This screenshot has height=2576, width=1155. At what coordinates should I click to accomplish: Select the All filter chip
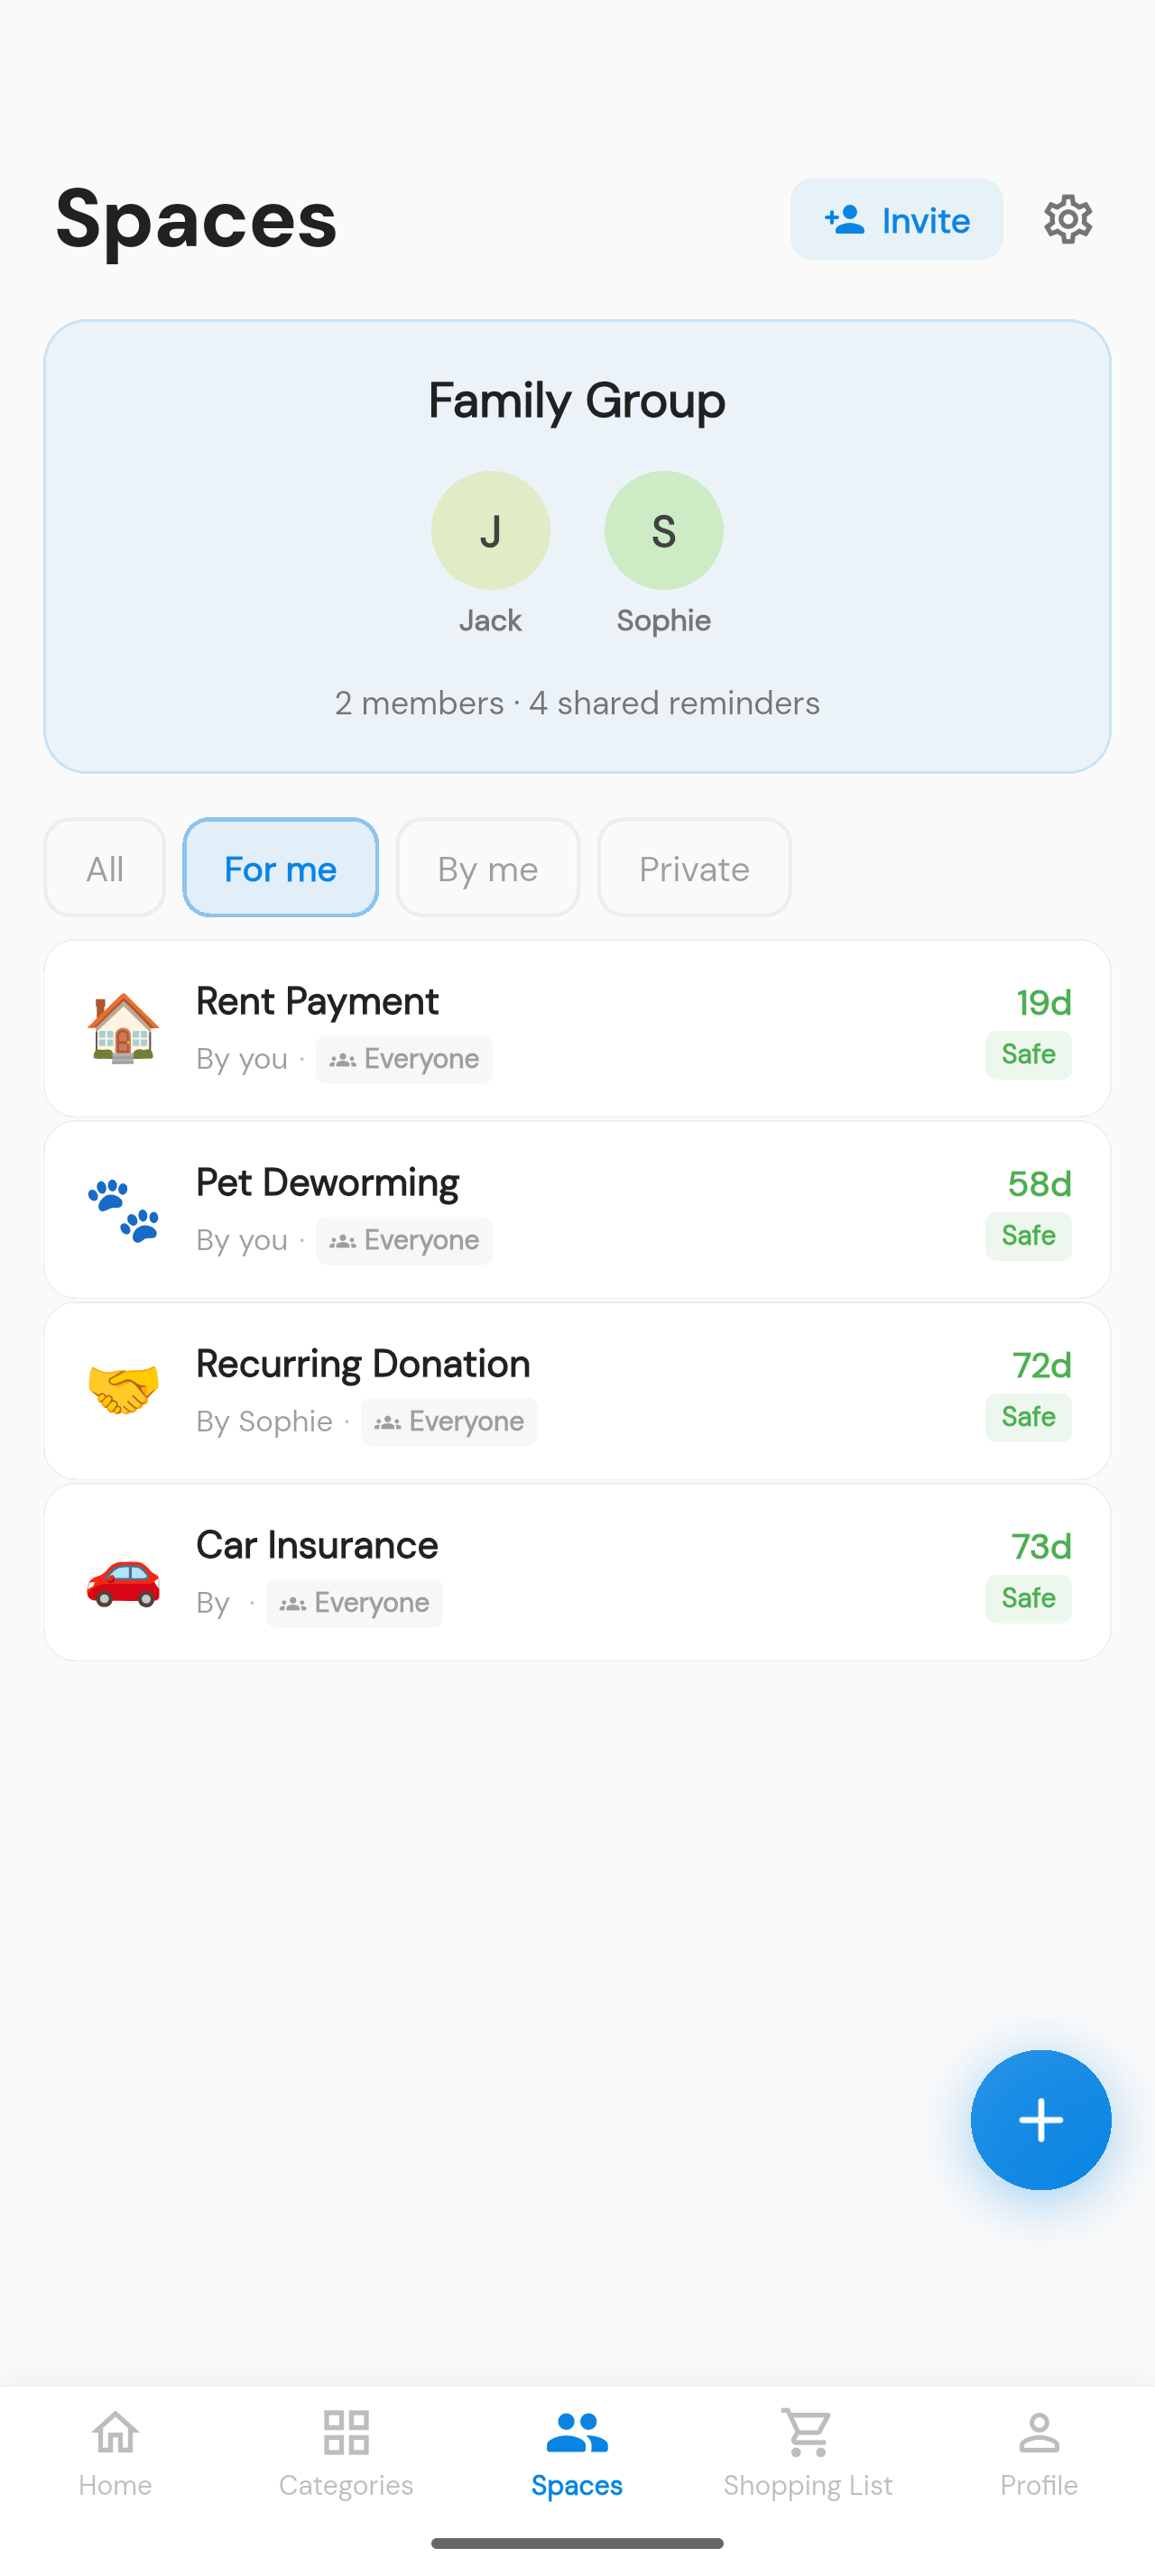[x=105, y=868]
